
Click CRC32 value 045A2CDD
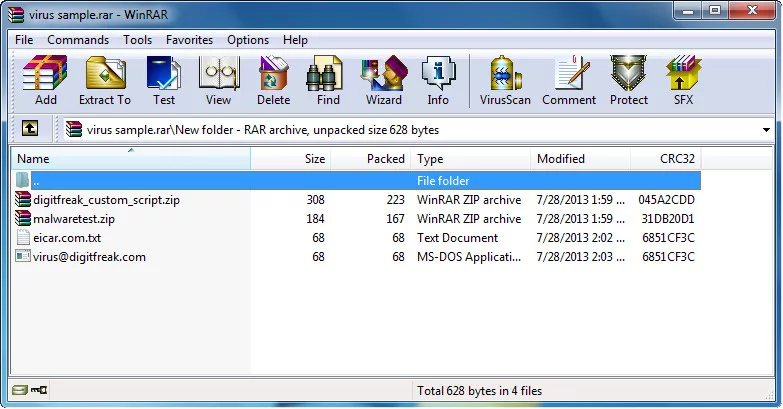[666, 199]
